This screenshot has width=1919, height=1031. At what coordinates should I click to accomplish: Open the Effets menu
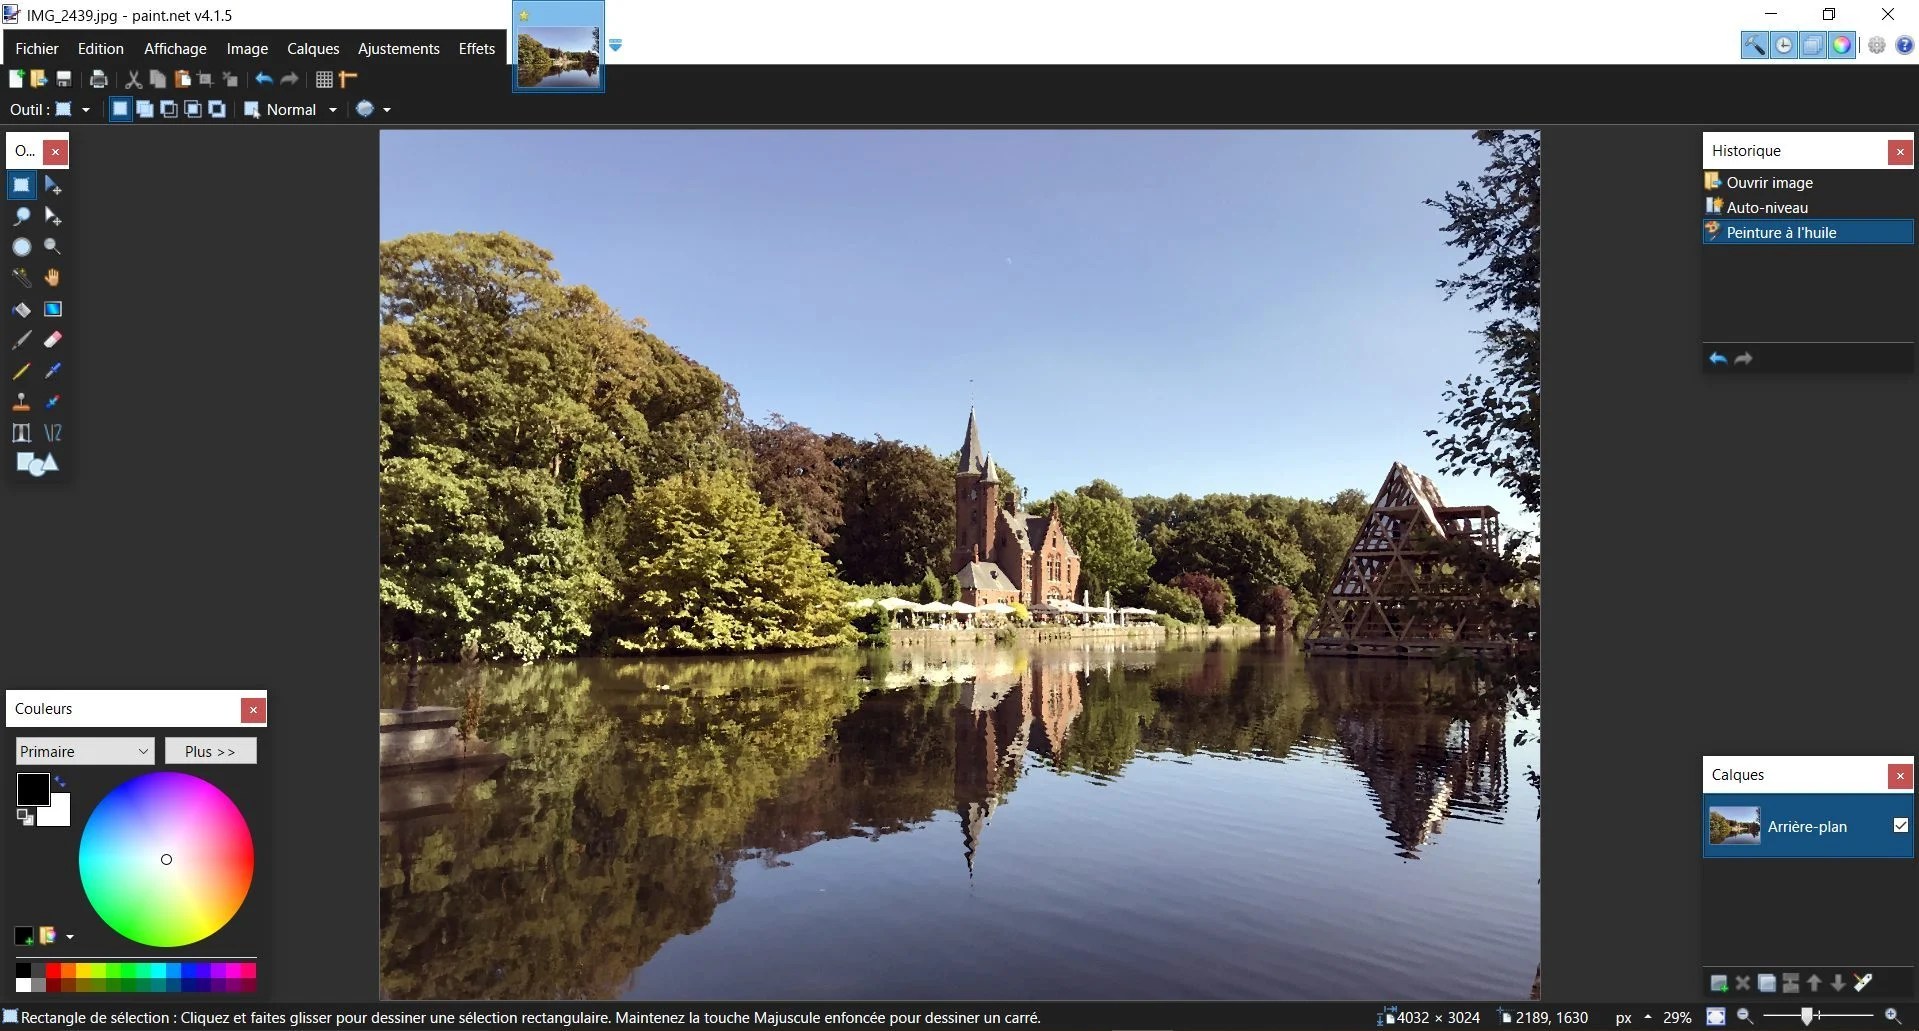tap(475, 48)
